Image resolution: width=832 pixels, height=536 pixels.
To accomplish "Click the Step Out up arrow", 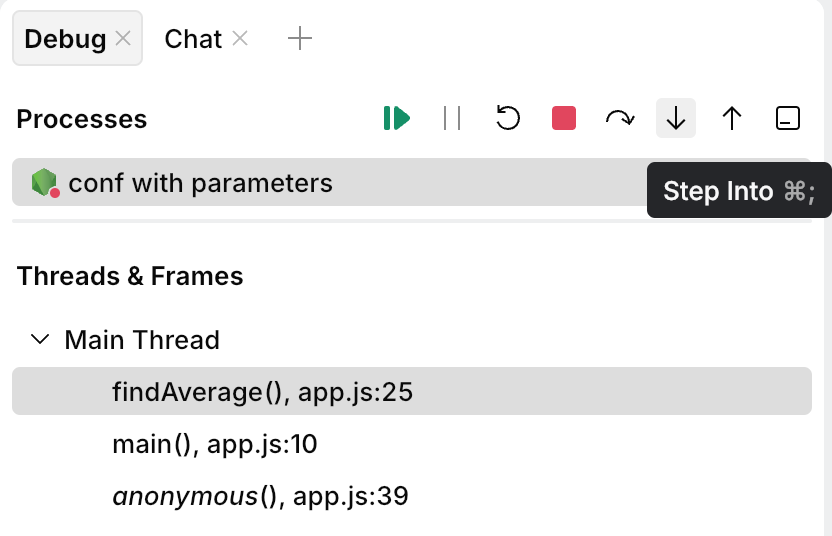I will tap(732, 119).
